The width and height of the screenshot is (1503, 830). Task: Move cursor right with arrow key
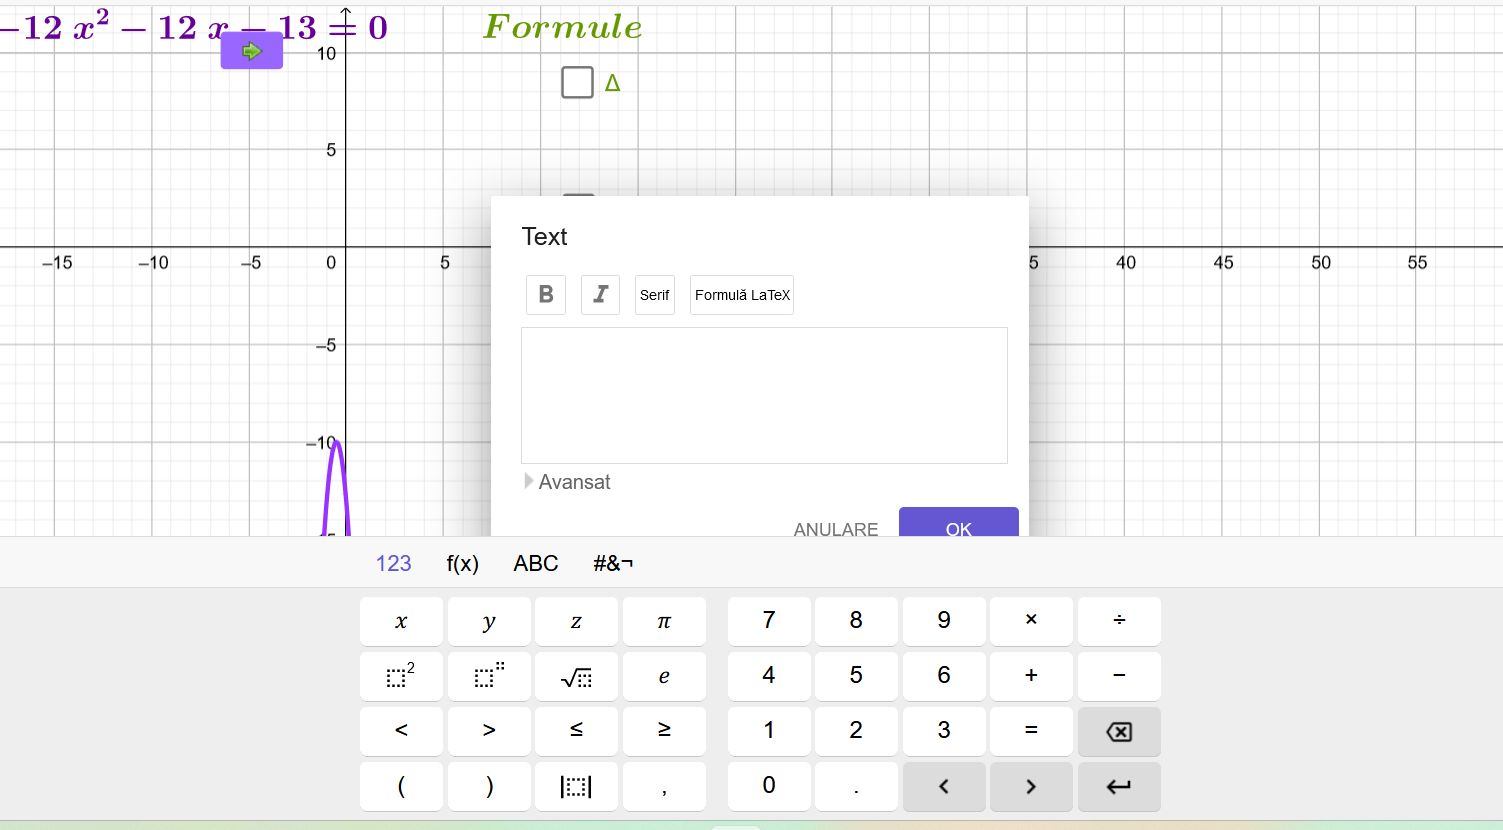coord(1031,786)
